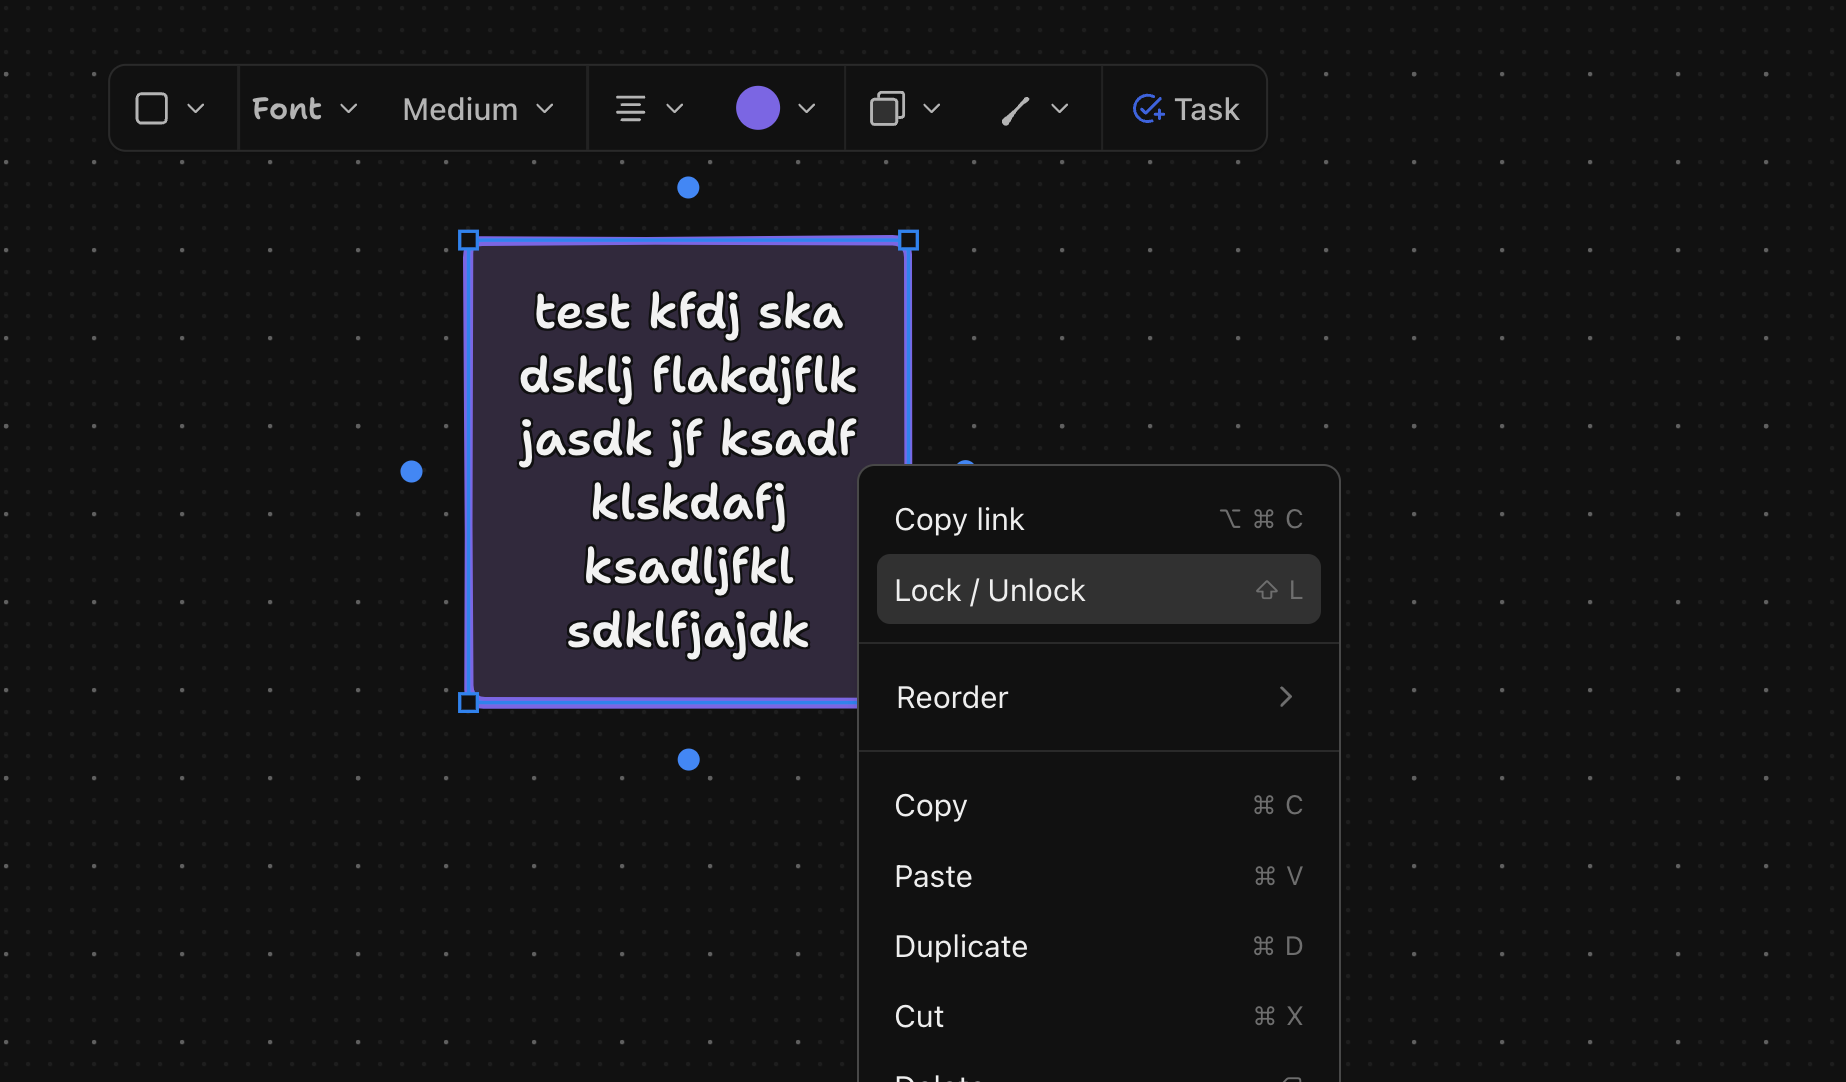Screen dimensions: 1846x1082
Task: Select Copy in context menu
Action: [1099, 805]
